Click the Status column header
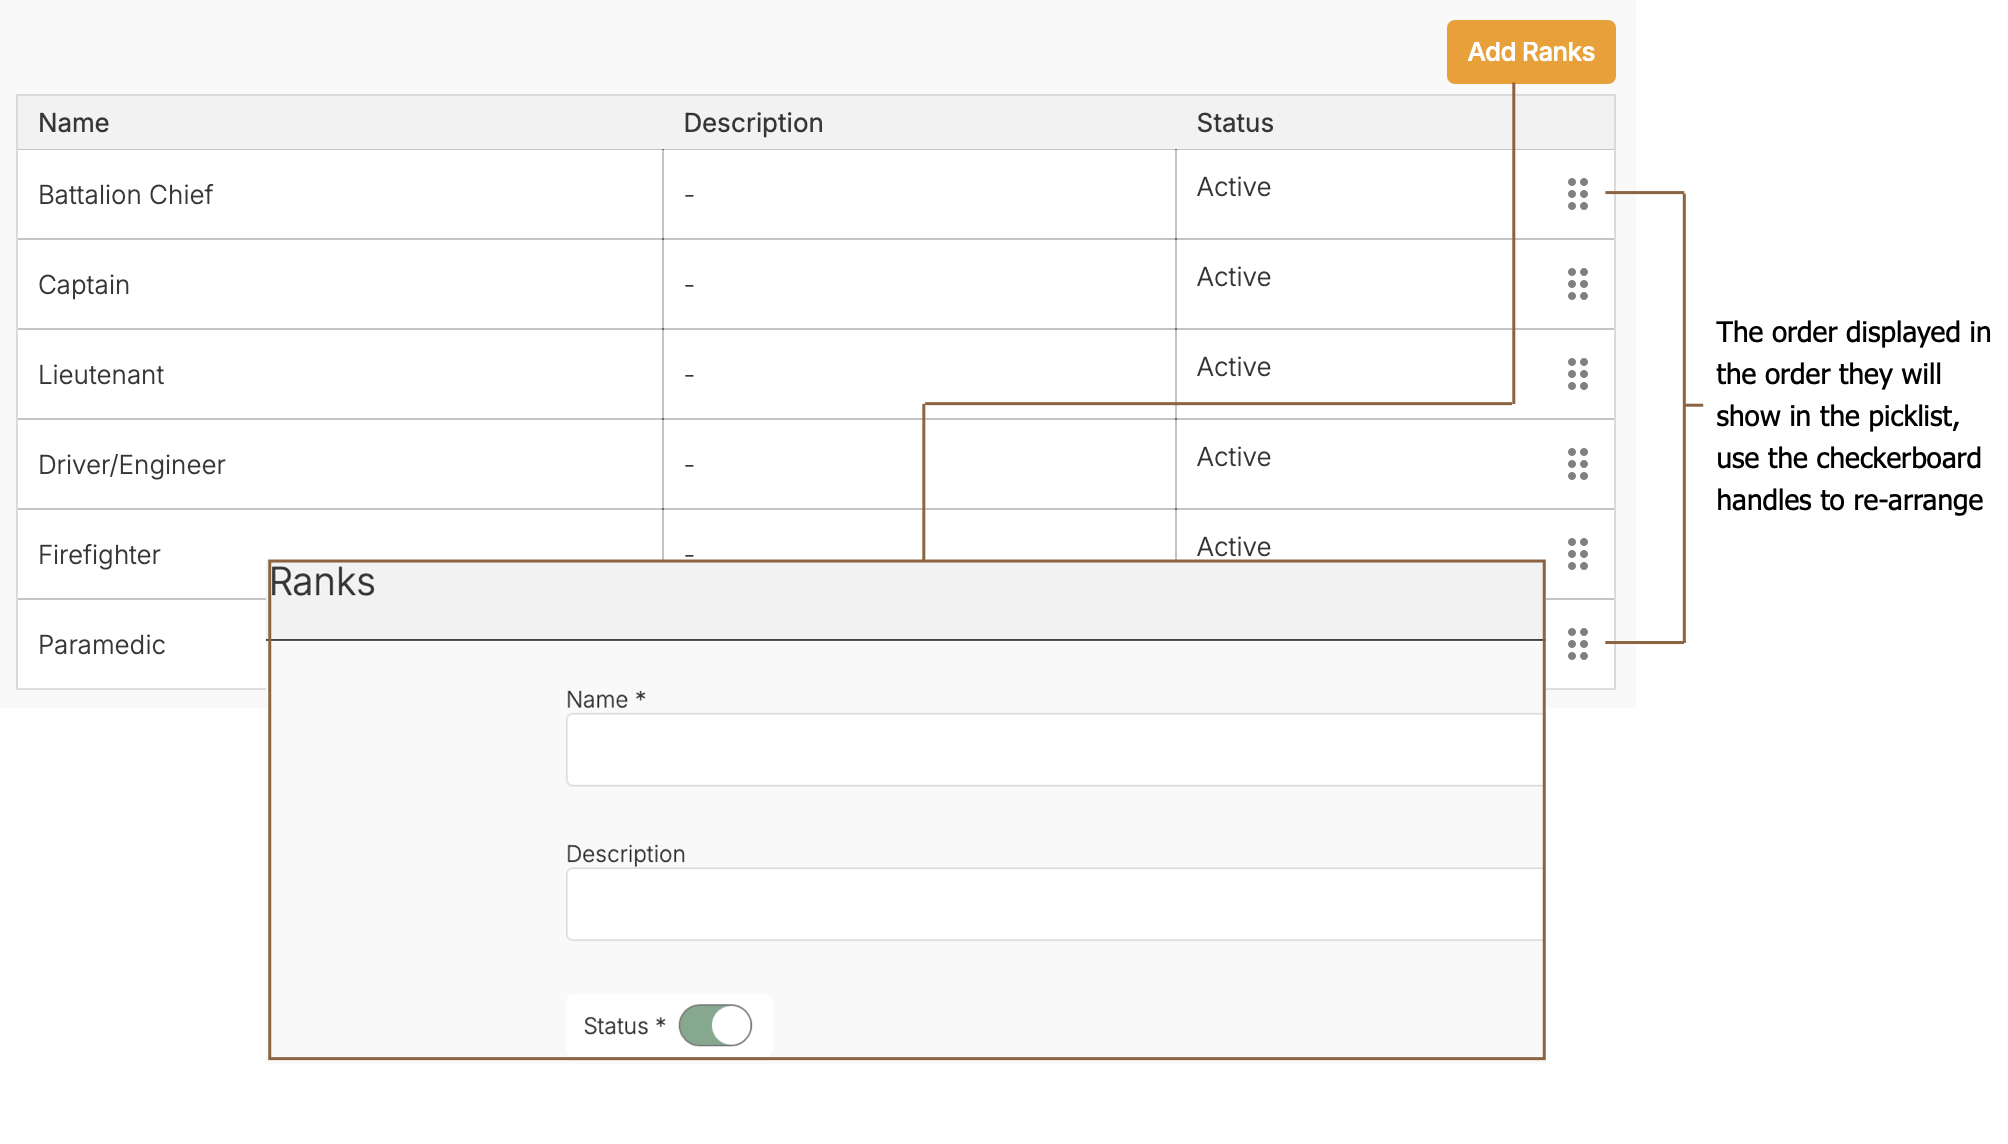 1235,123
